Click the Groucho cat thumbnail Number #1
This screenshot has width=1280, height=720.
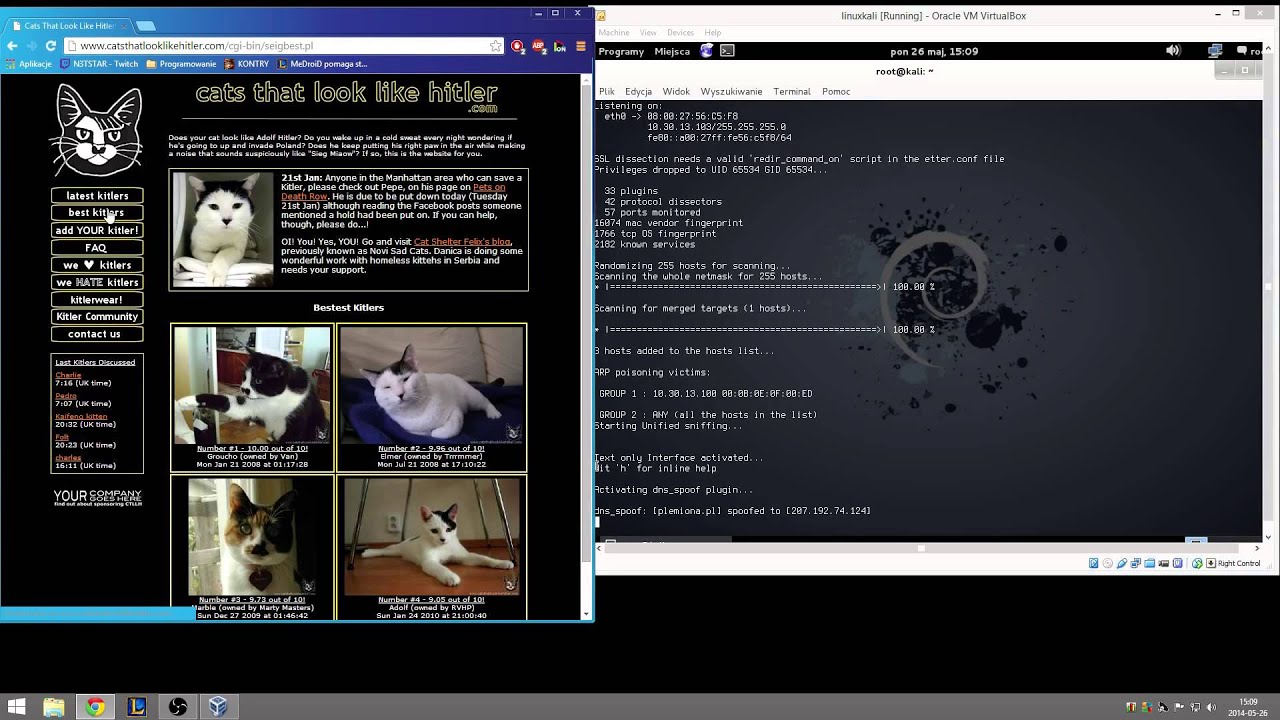pyautogui.click(x=252, y=385)
